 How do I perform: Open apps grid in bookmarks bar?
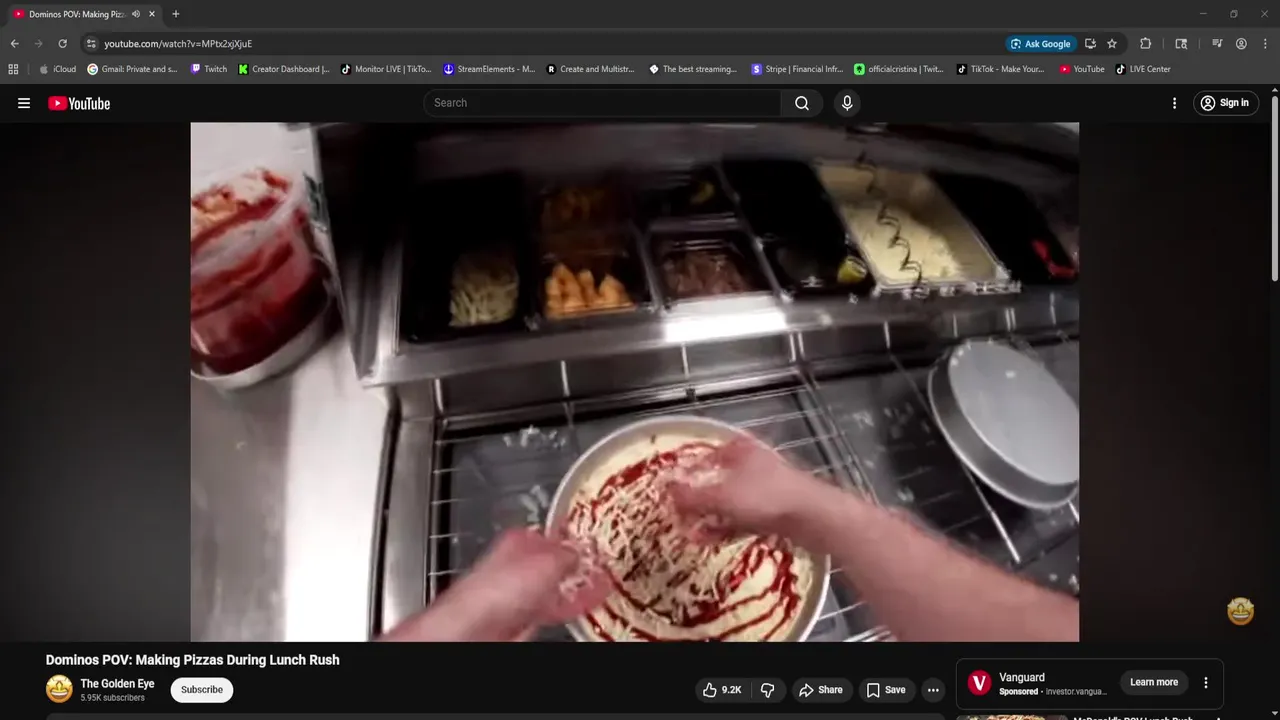[13, 69]
